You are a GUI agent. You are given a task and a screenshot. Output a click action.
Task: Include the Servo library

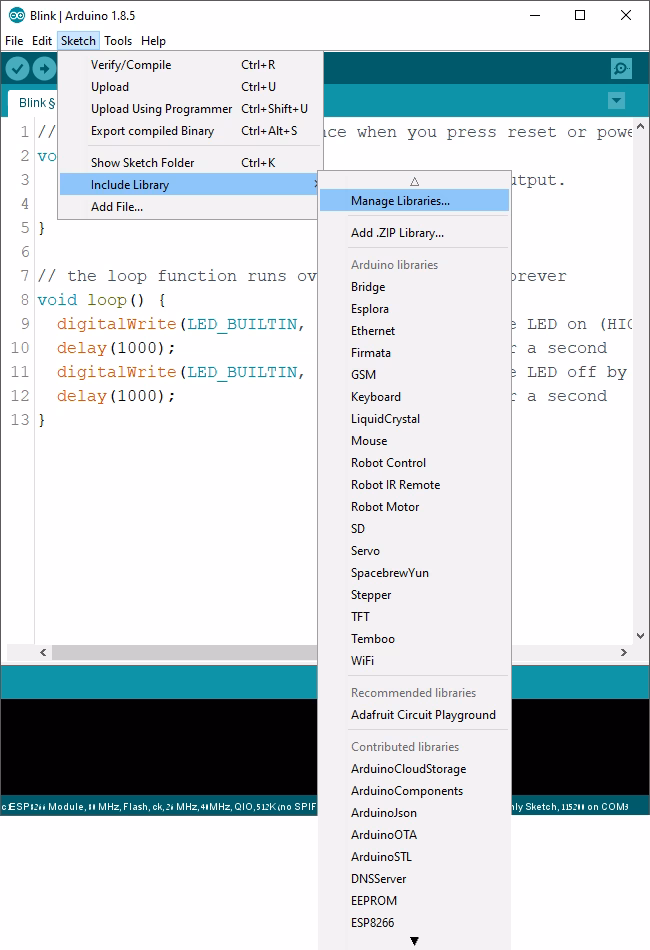pos(414,551)
